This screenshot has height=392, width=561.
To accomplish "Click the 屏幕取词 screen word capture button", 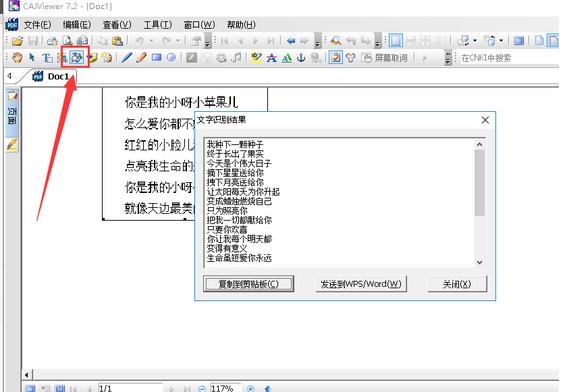I will (385, 58).
